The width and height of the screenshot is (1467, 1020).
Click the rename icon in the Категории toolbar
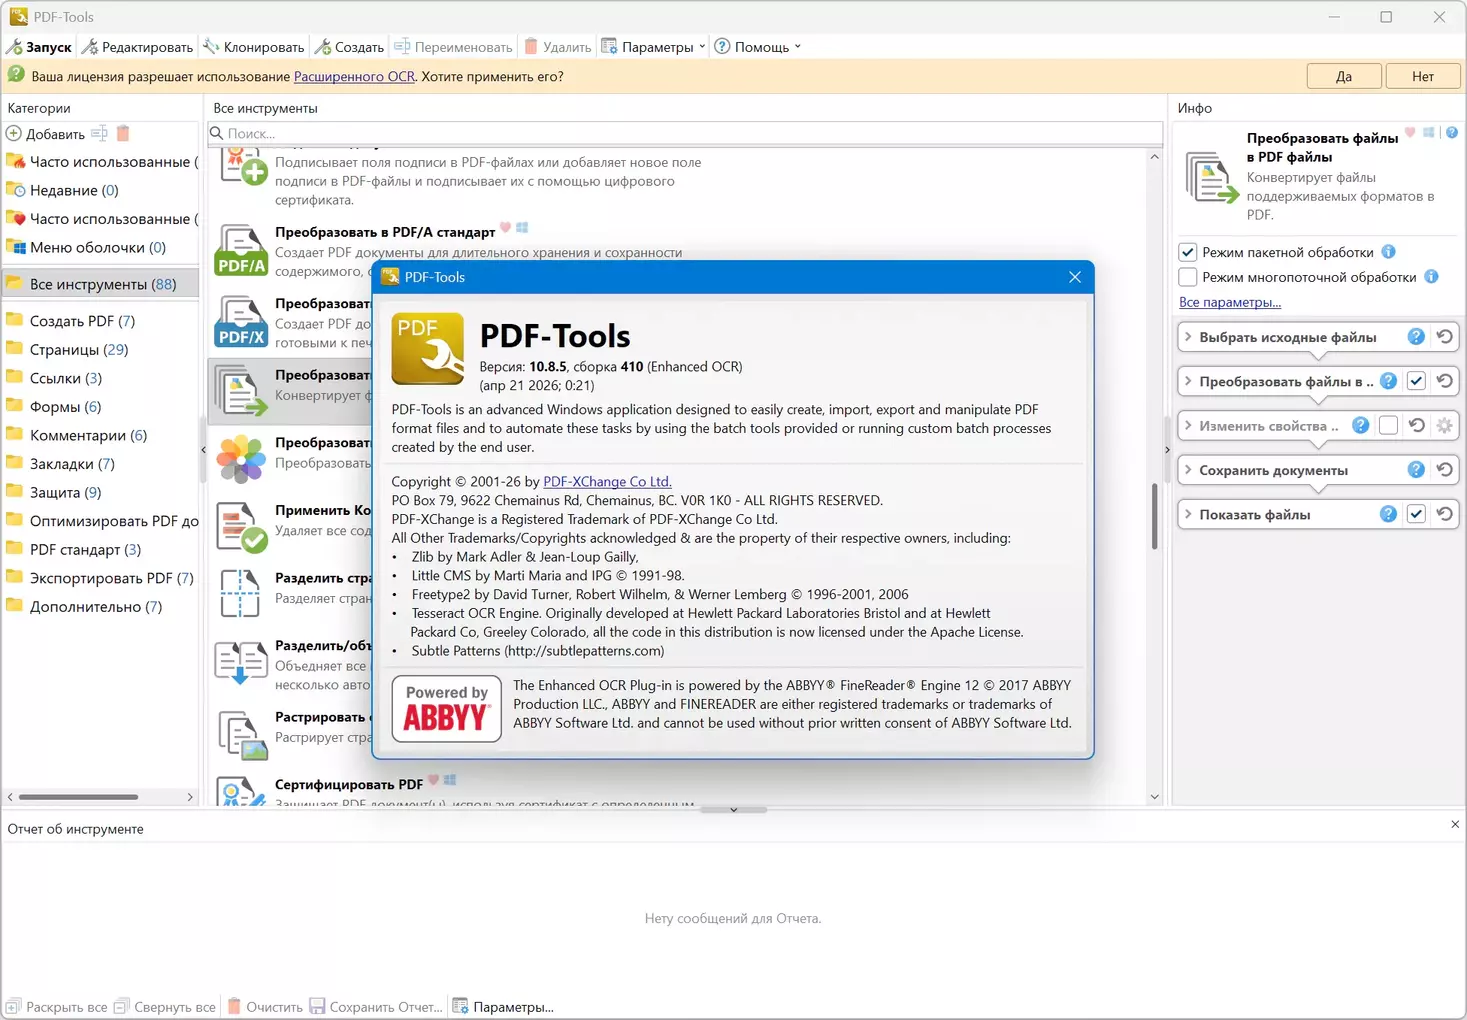coord(99,133)
